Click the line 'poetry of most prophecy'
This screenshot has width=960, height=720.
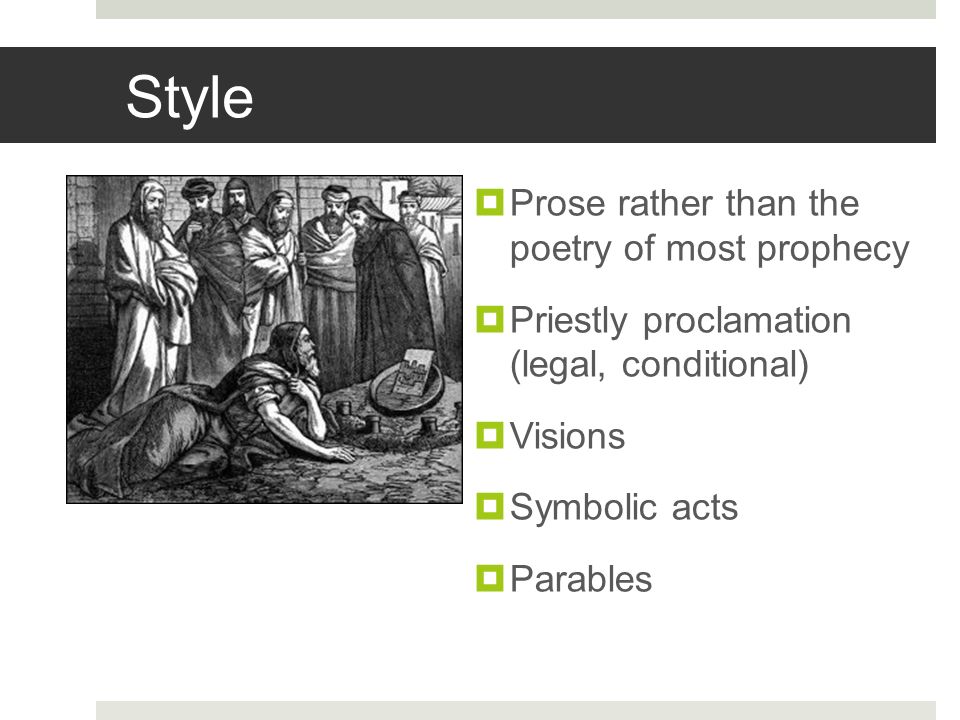point(709,249)
